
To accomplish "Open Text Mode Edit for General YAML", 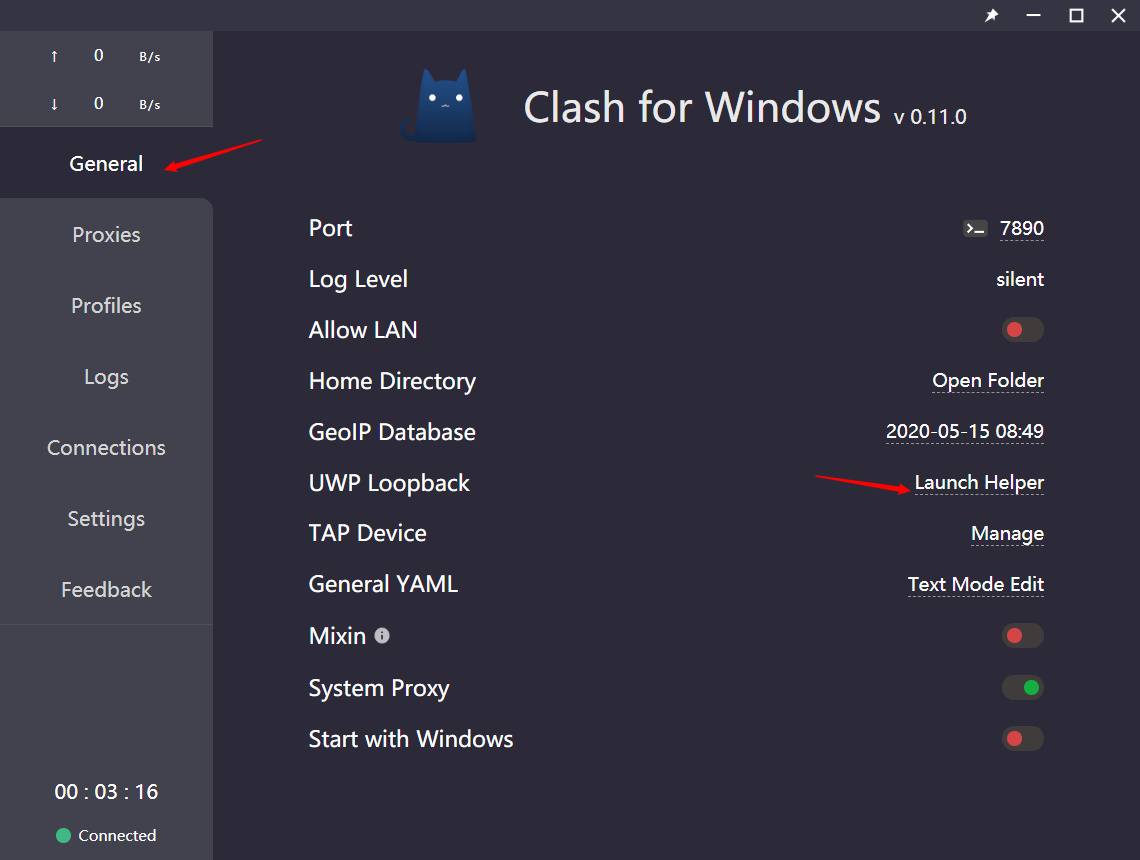I will pyautogui.click(x=975, y=584).
